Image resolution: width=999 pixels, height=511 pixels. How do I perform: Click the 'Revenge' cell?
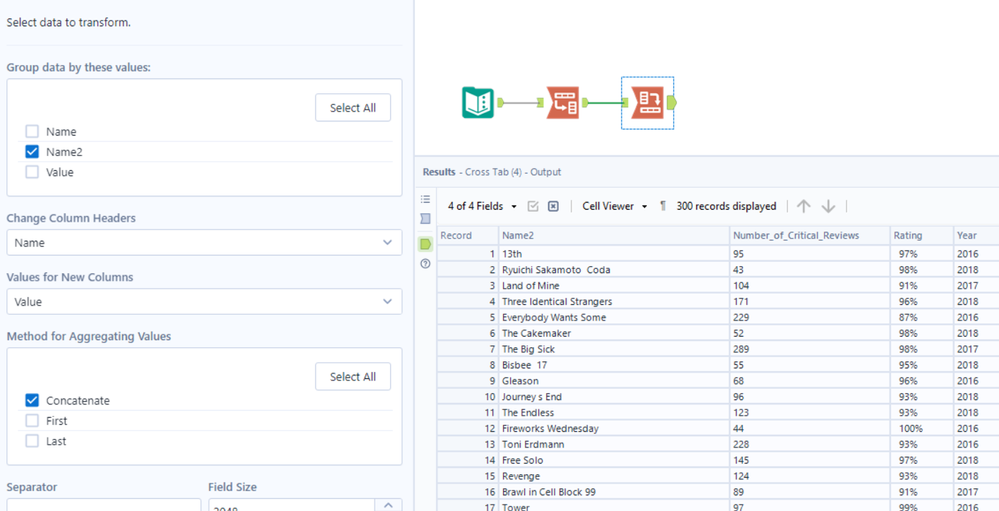[x=614, y=476]
